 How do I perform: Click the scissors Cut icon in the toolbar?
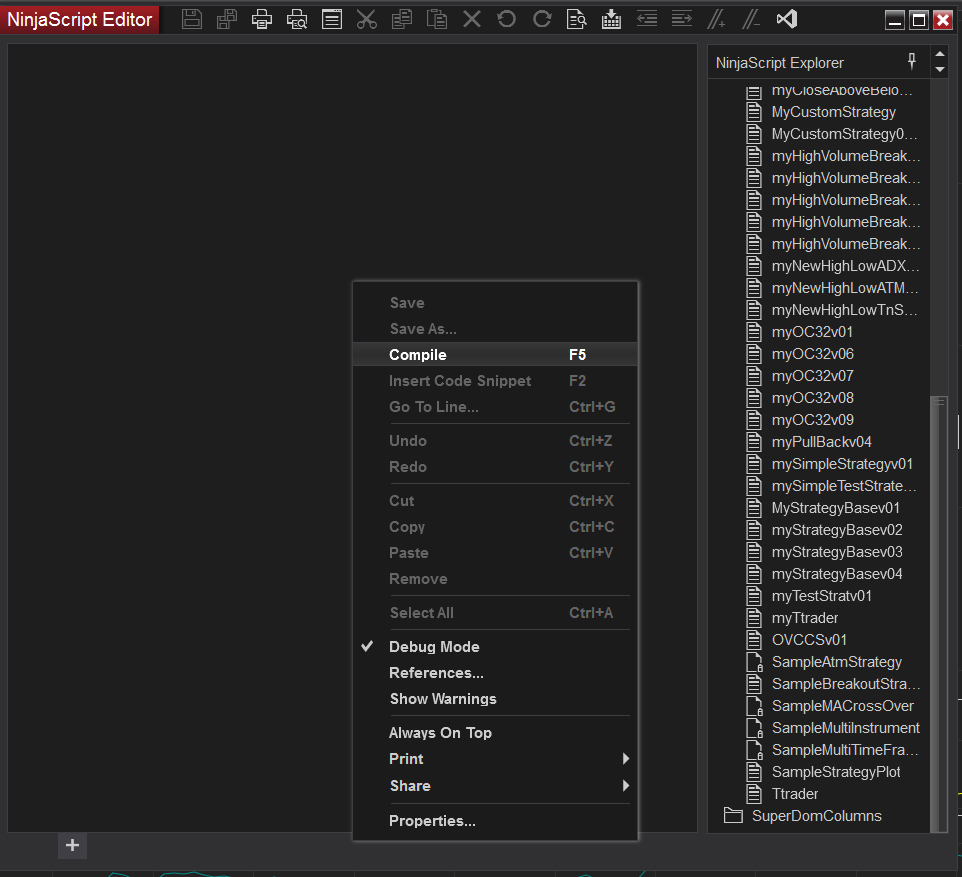click(x=367, y=19)
